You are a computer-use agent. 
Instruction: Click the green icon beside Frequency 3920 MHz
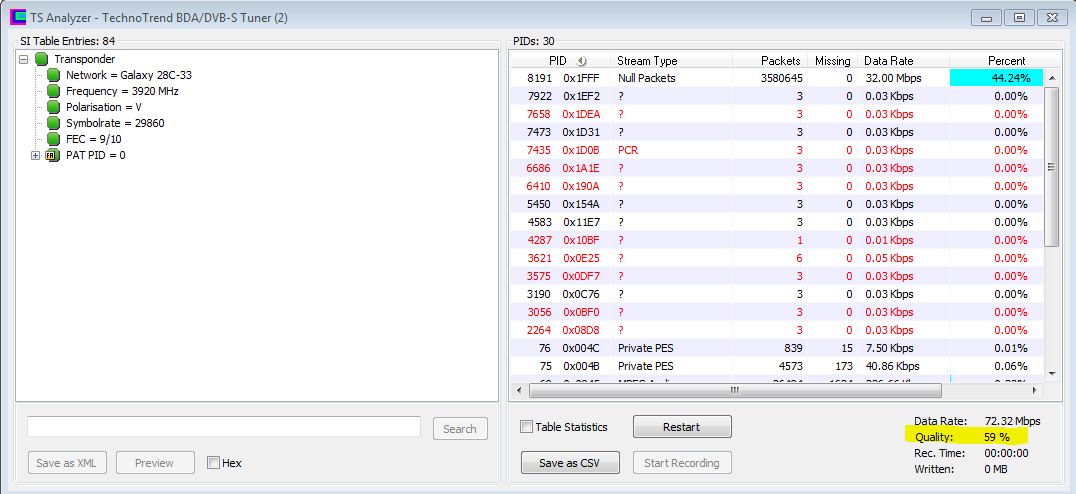coord(53,91)
